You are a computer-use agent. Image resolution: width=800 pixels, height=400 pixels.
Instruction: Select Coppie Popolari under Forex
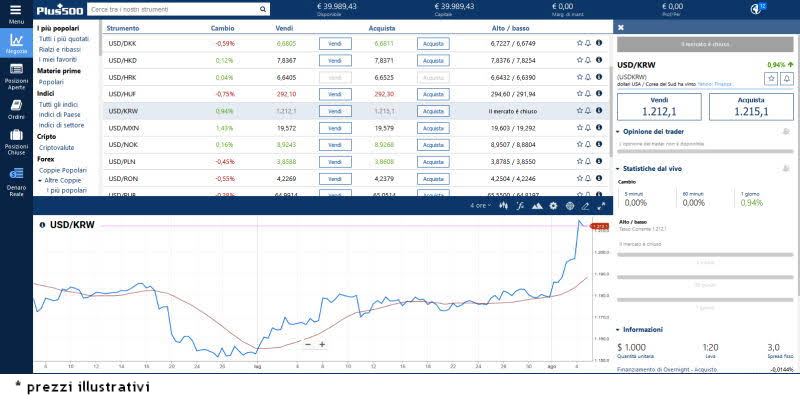(x=62, y=171)
